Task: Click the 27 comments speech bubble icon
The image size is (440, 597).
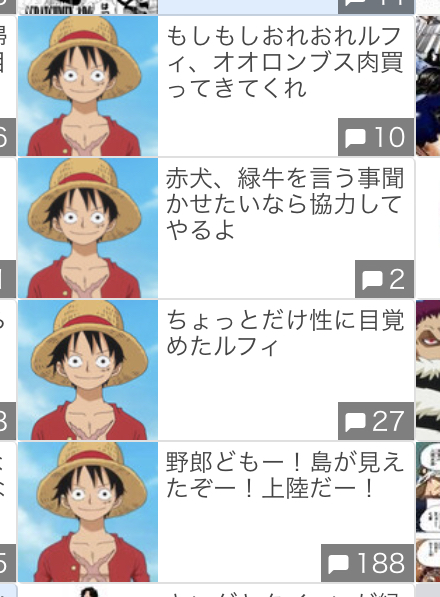Action: (x=355, y=422)
